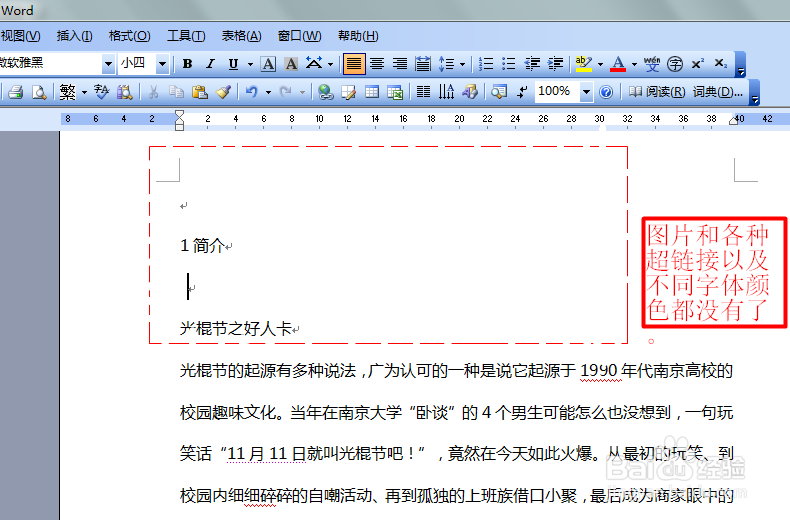
Task: Click Format Painter brush
Action: point(223,92)
